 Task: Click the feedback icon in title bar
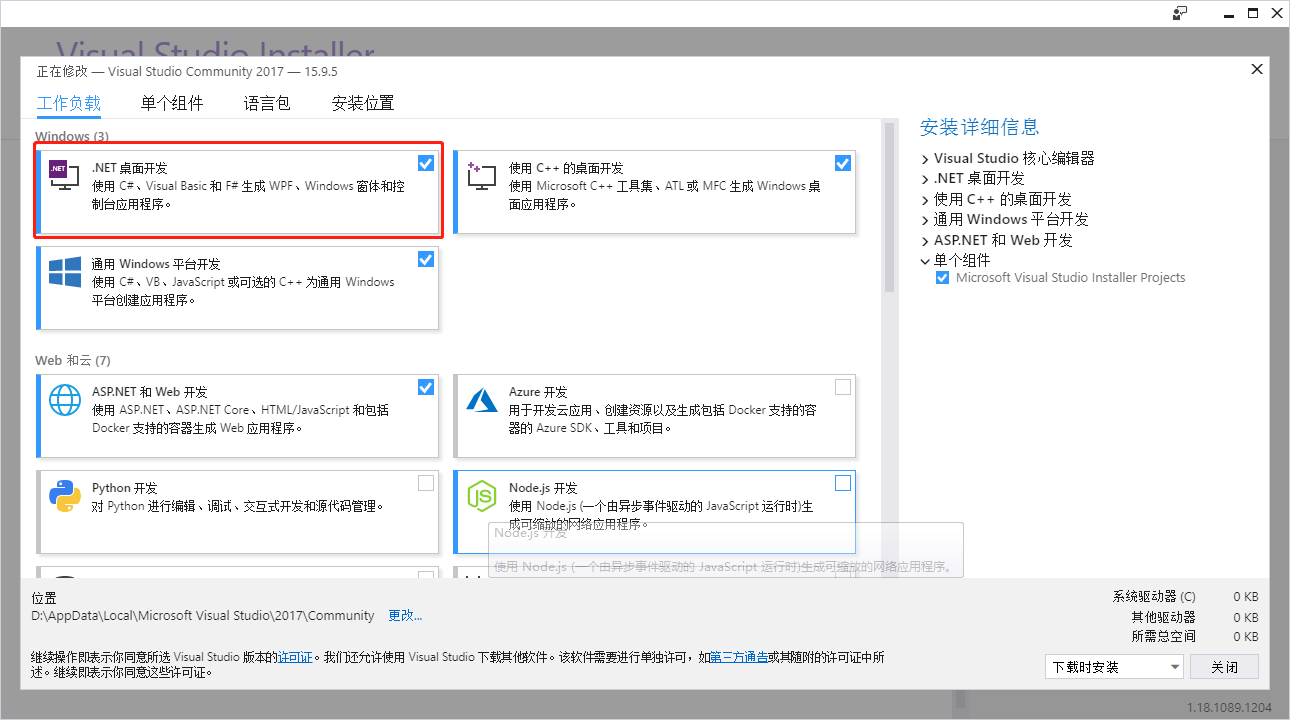(1180, 13)
